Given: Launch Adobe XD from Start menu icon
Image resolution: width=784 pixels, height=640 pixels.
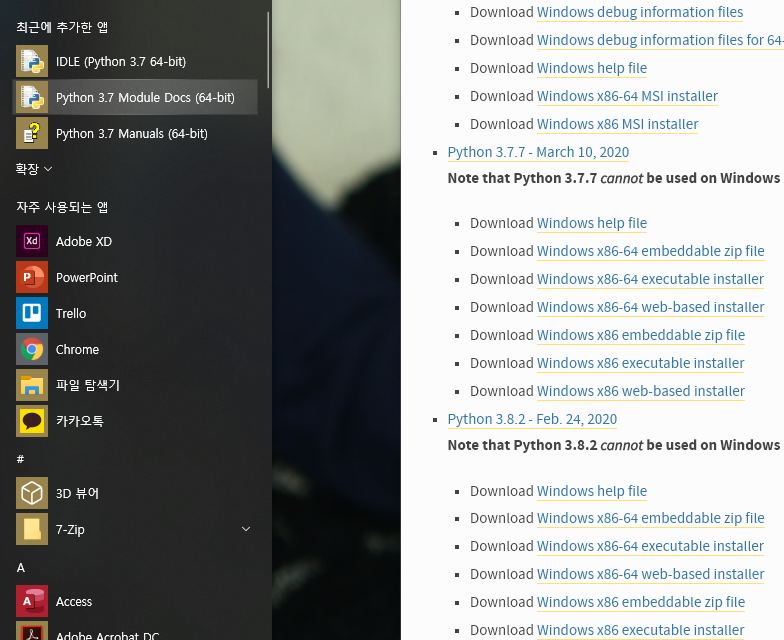Looking at the screenshot, I should [32, 241].
